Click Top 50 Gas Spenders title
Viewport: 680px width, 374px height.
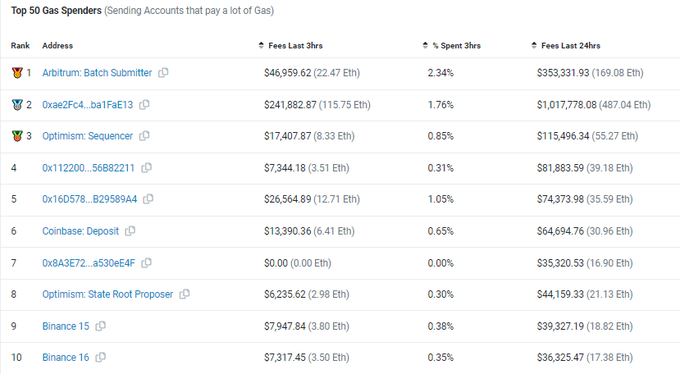tap(56, 10)
